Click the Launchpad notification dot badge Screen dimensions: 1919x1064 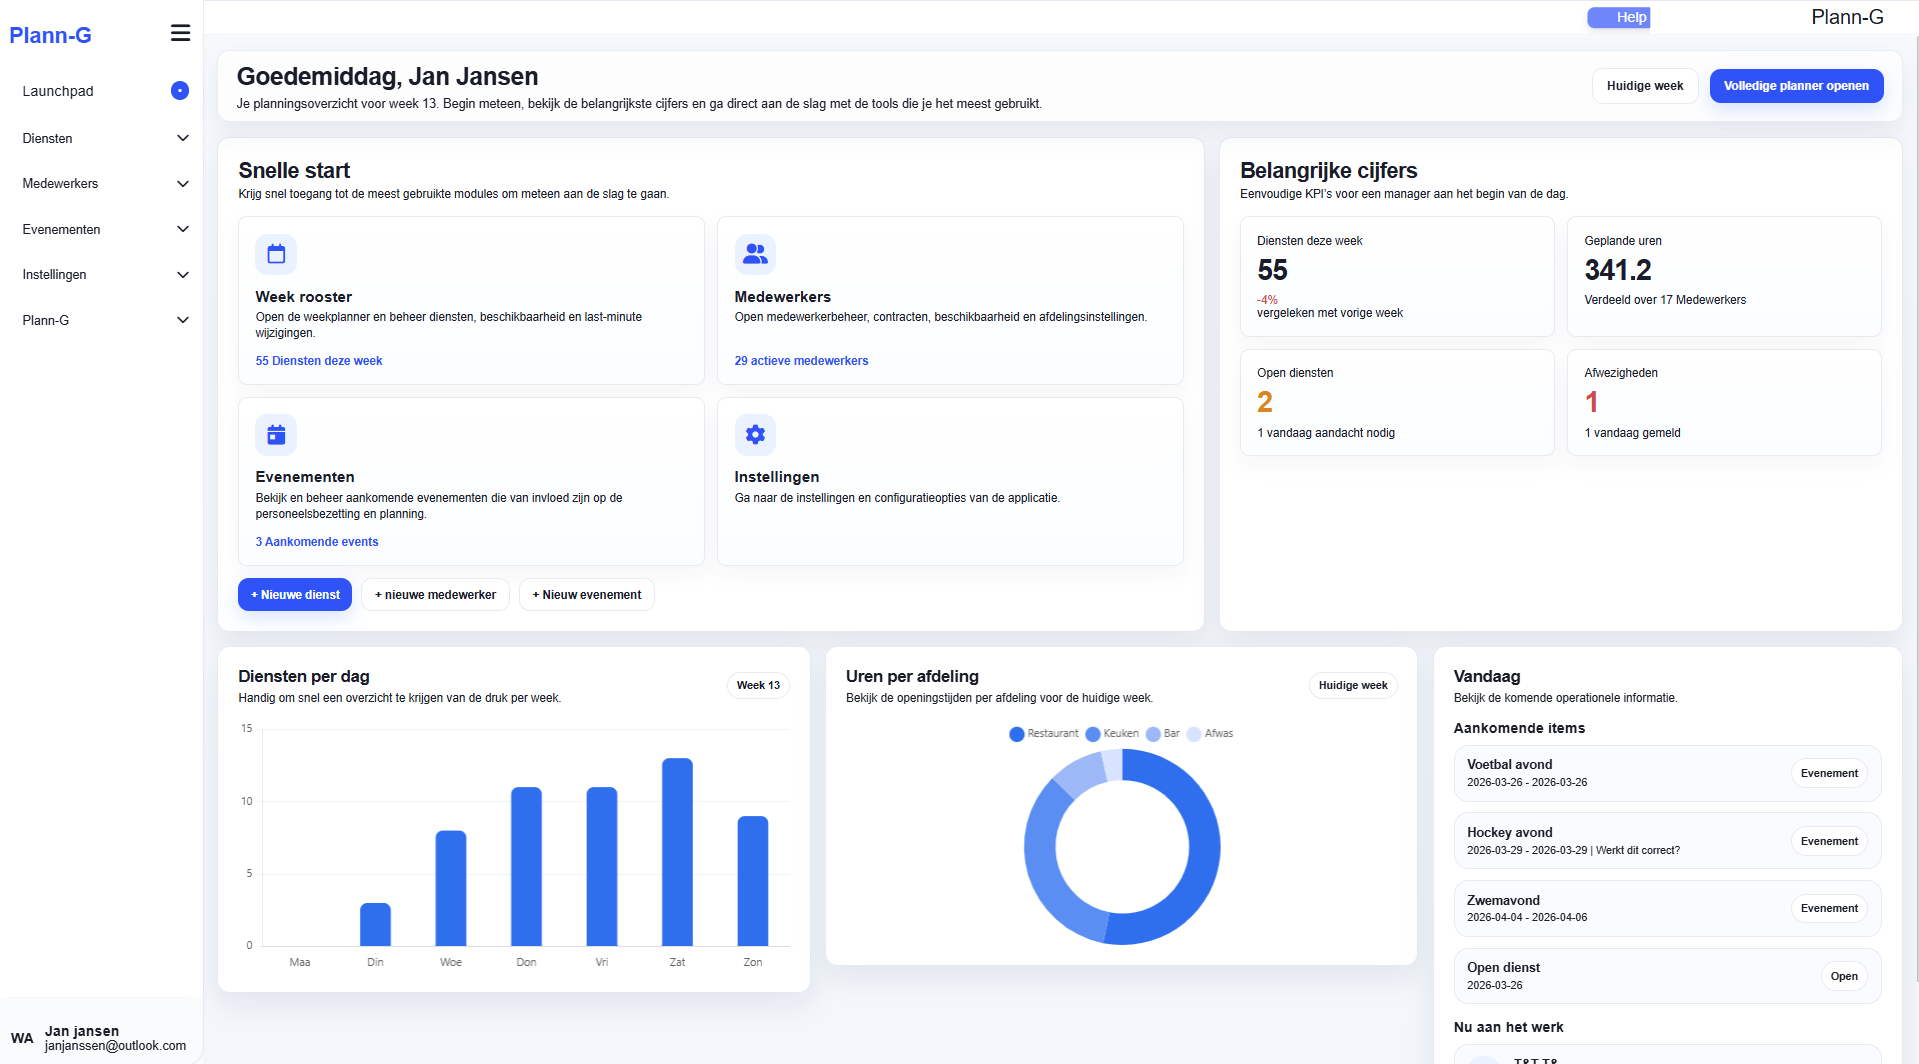click(179, 91)
